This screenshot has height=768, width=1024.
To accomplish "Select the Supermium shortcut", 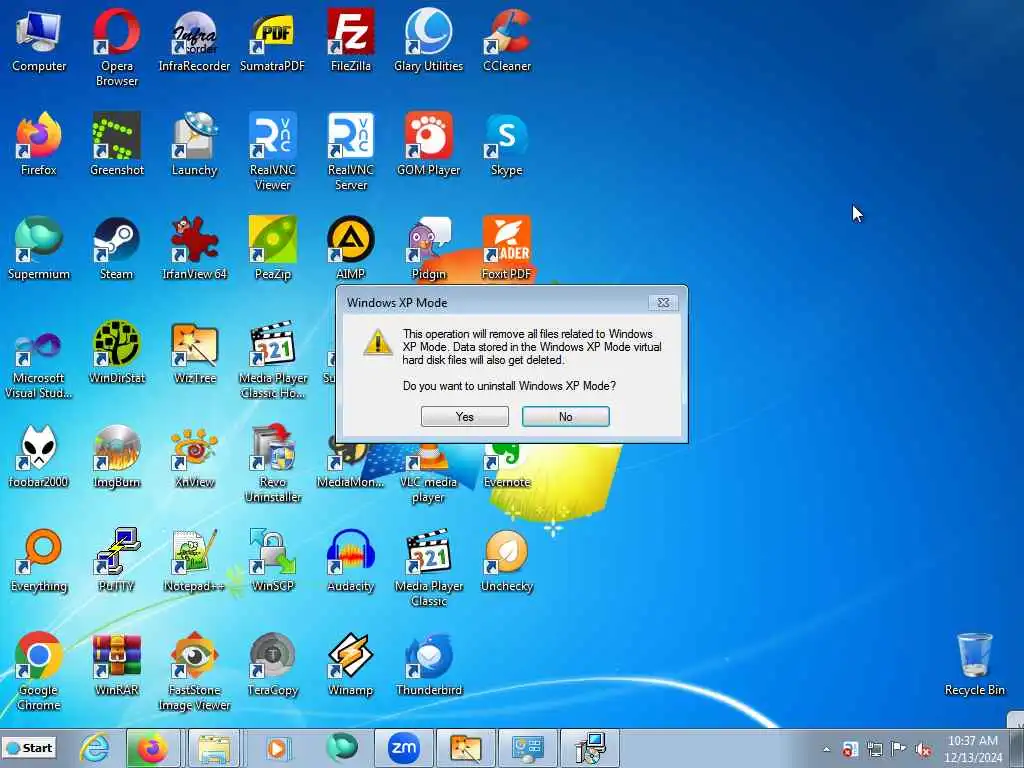I will click(x=39, y=248).
